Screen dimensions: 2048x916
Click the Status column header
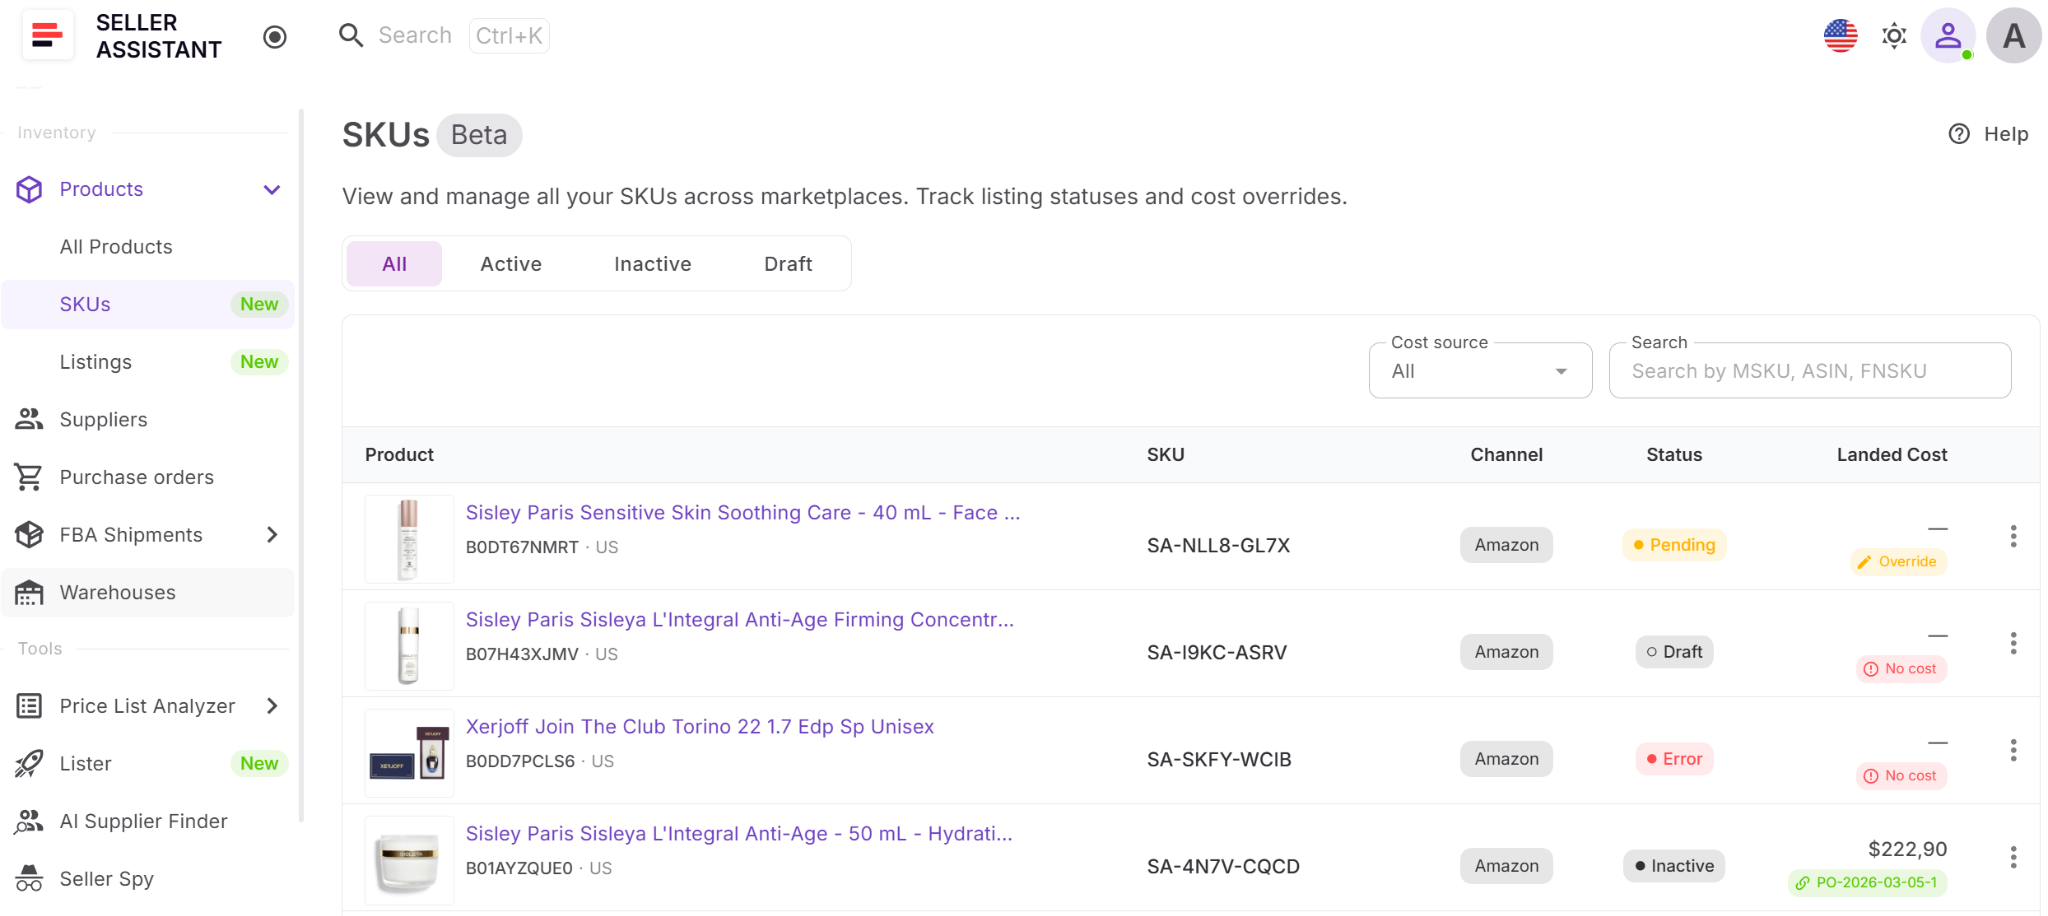click(1674, 455)
